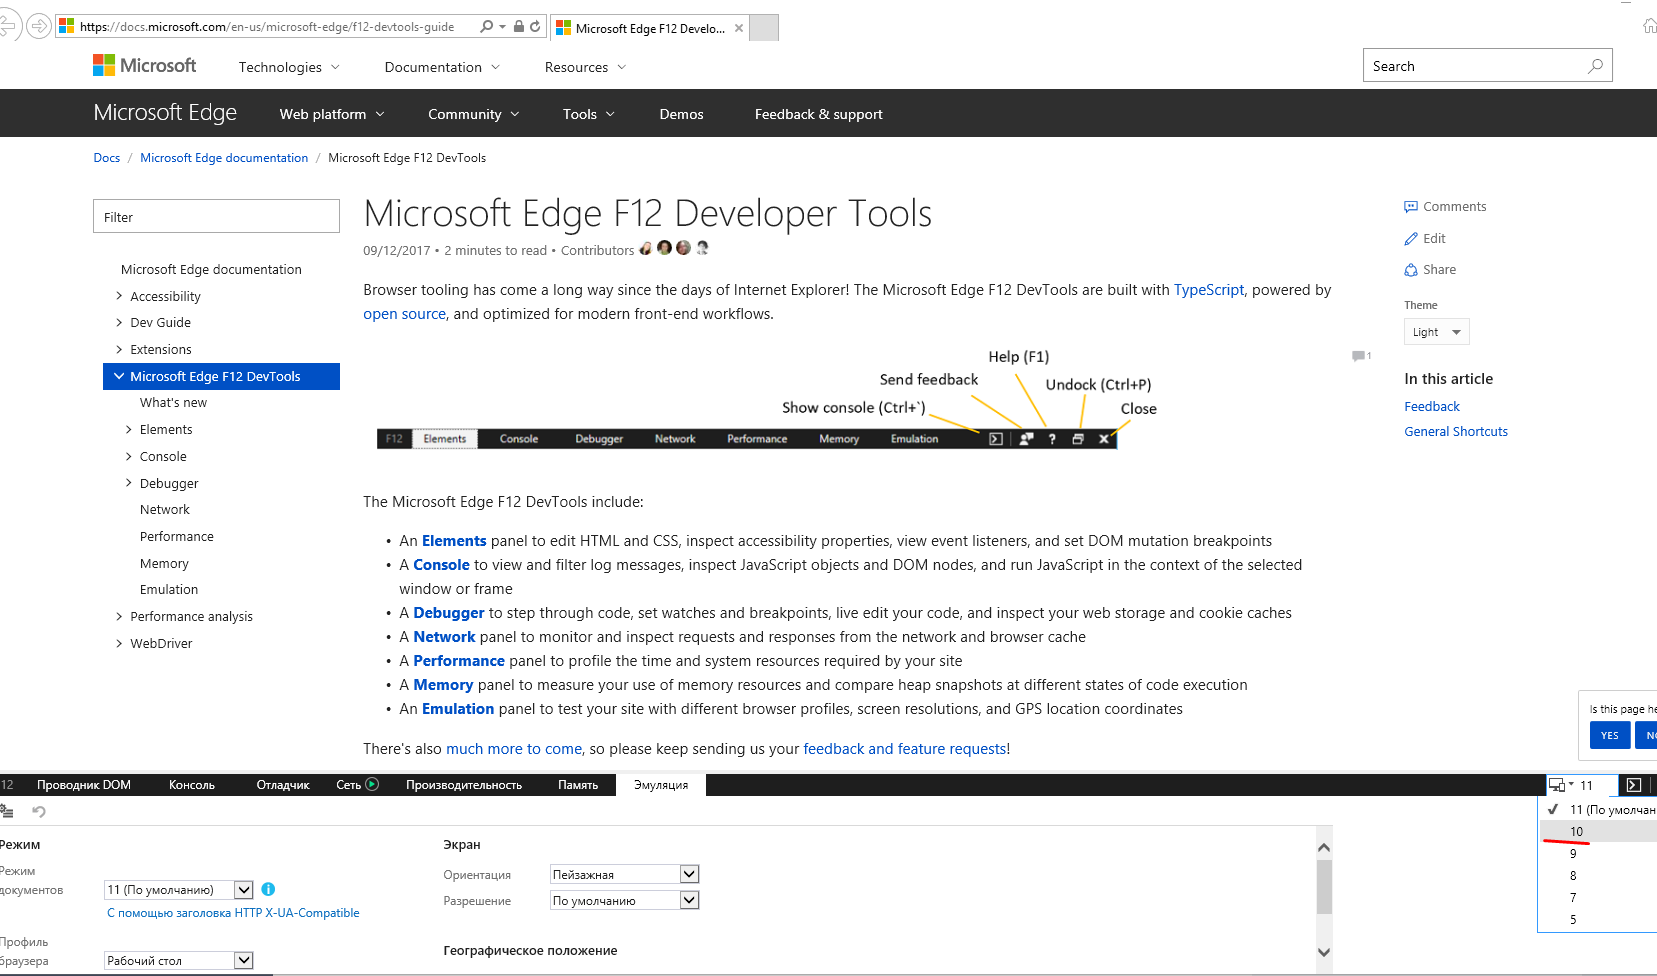Open the General Shortcuts link

tap(1456, 432)
